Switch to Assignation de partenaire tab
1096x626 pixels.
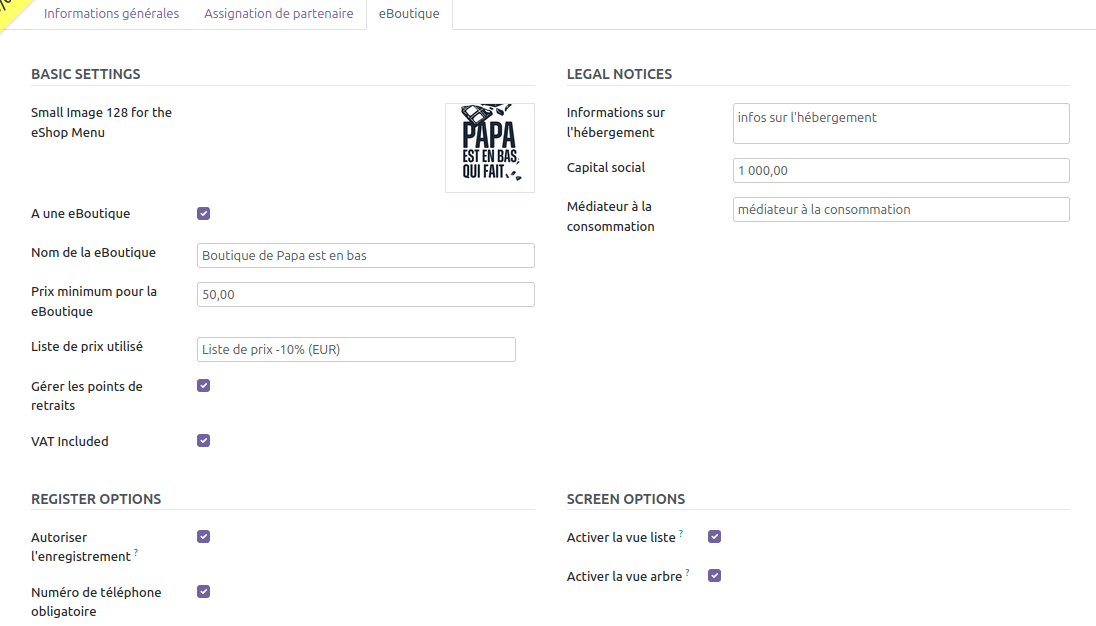point(278,14)
